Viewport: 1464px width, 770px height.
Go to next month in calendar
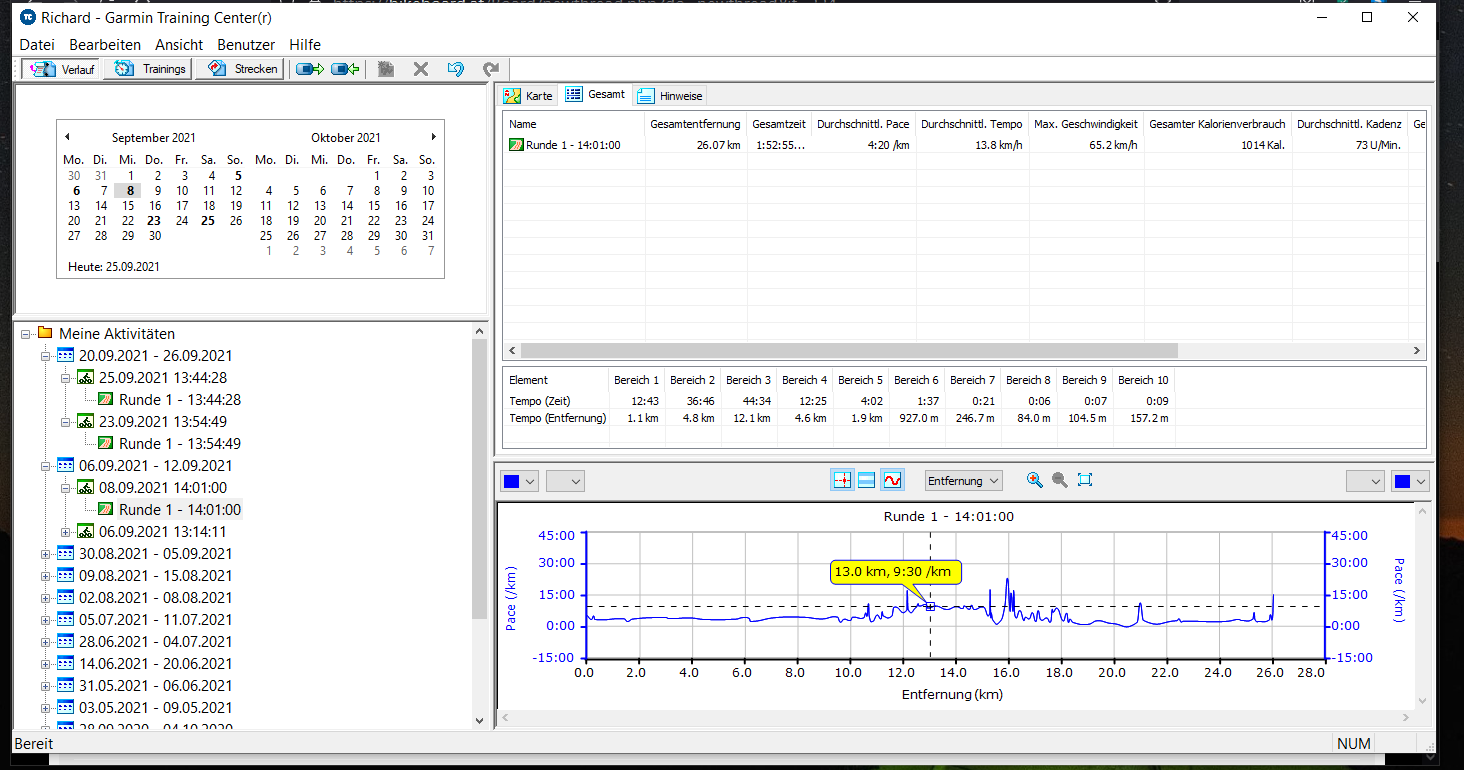[433, 137]
